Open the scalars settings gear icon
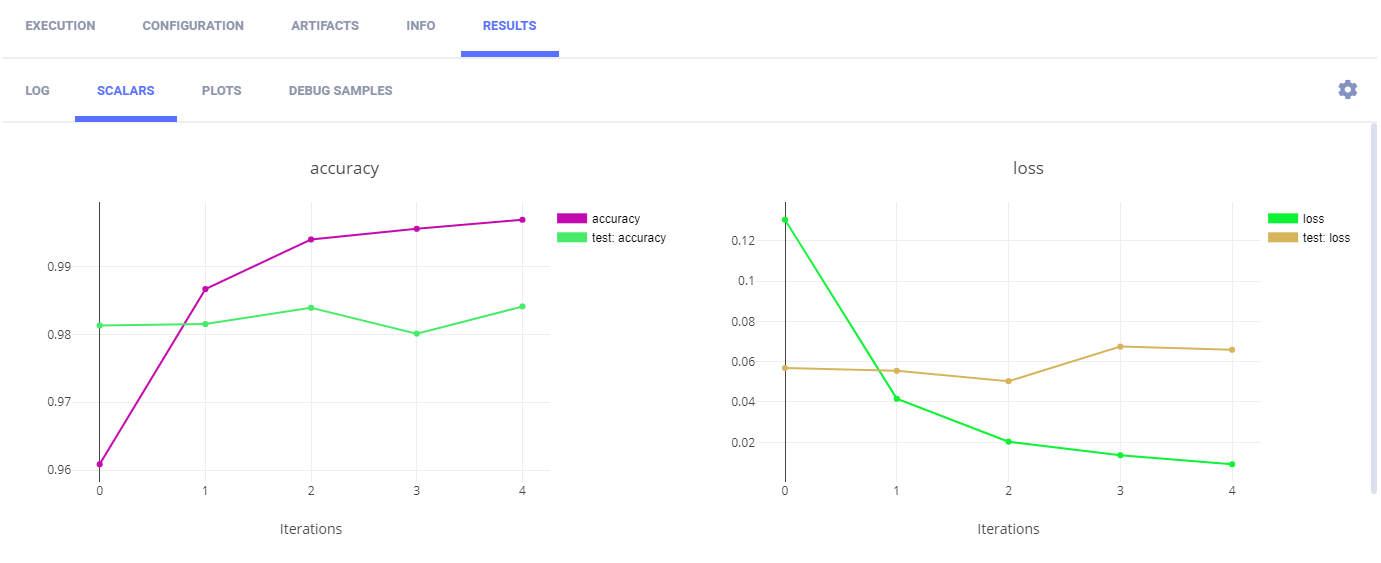The width and height of the screenshot is (1381, 563). pos(1347,90)
